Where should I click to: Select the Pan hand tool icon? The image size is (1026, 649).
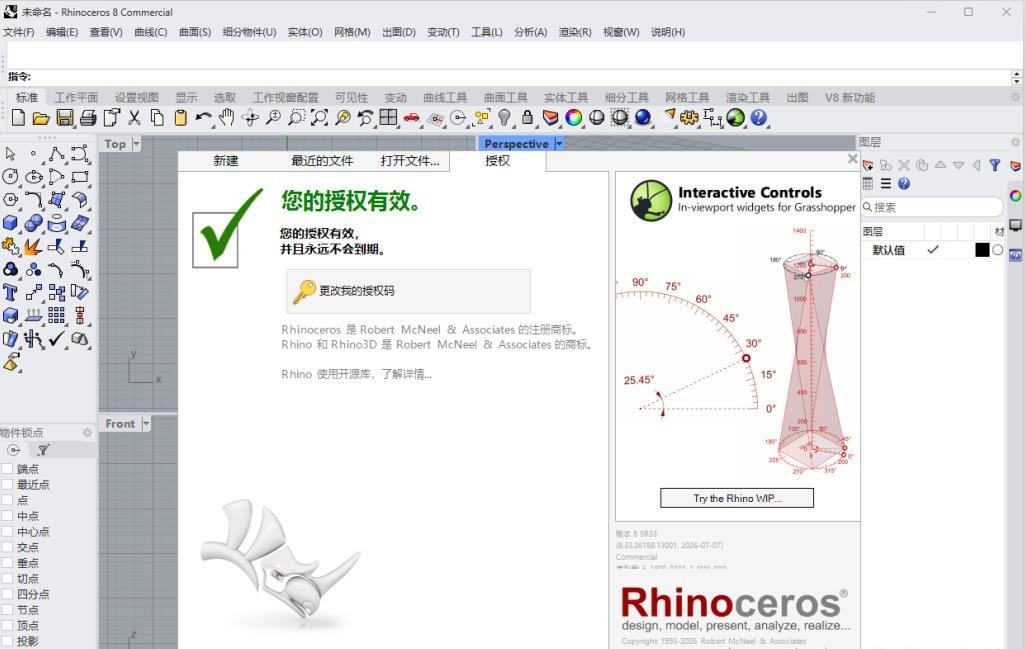(226, 118)
